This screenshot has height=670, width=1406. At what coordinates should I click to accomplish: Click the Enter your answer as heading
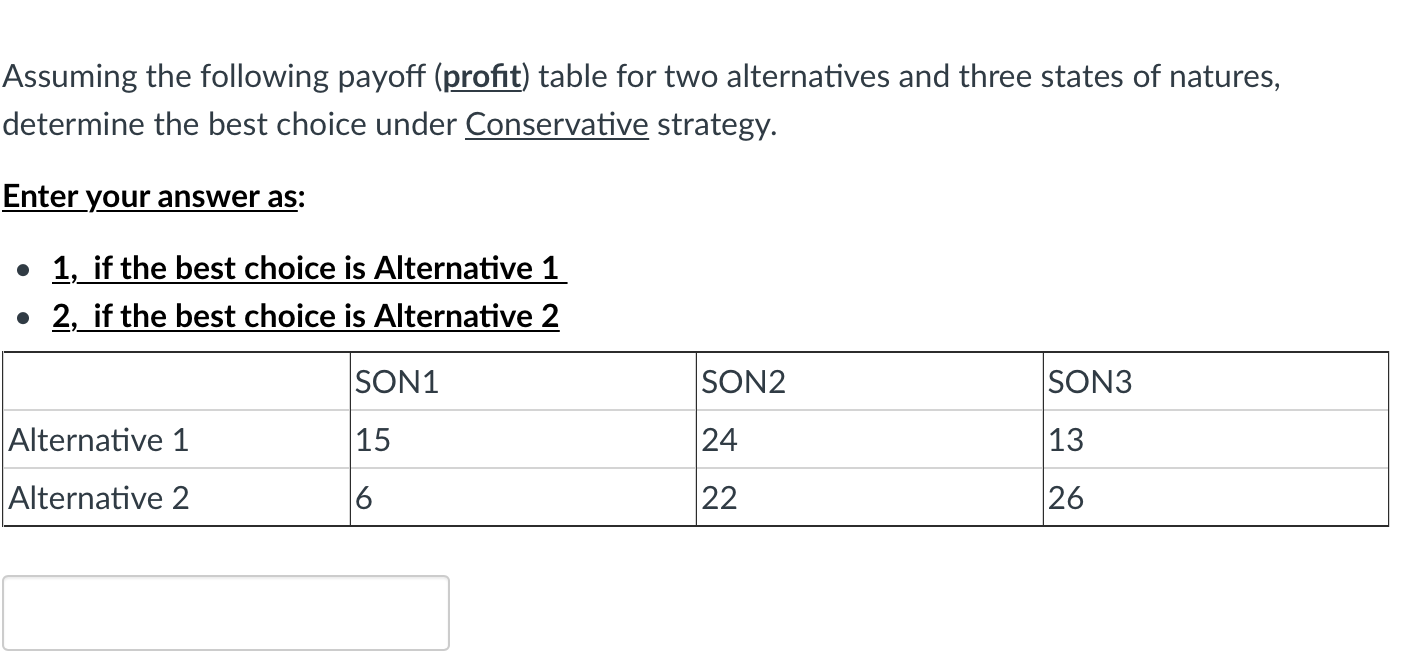151,197
